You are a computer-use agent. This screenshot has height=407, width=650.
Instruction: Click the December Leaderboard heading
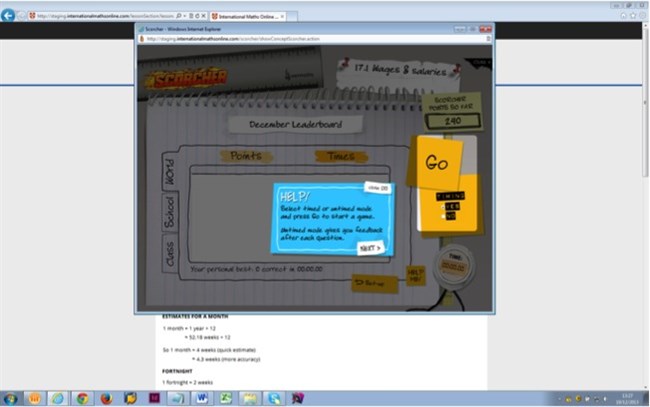point(296,124)
